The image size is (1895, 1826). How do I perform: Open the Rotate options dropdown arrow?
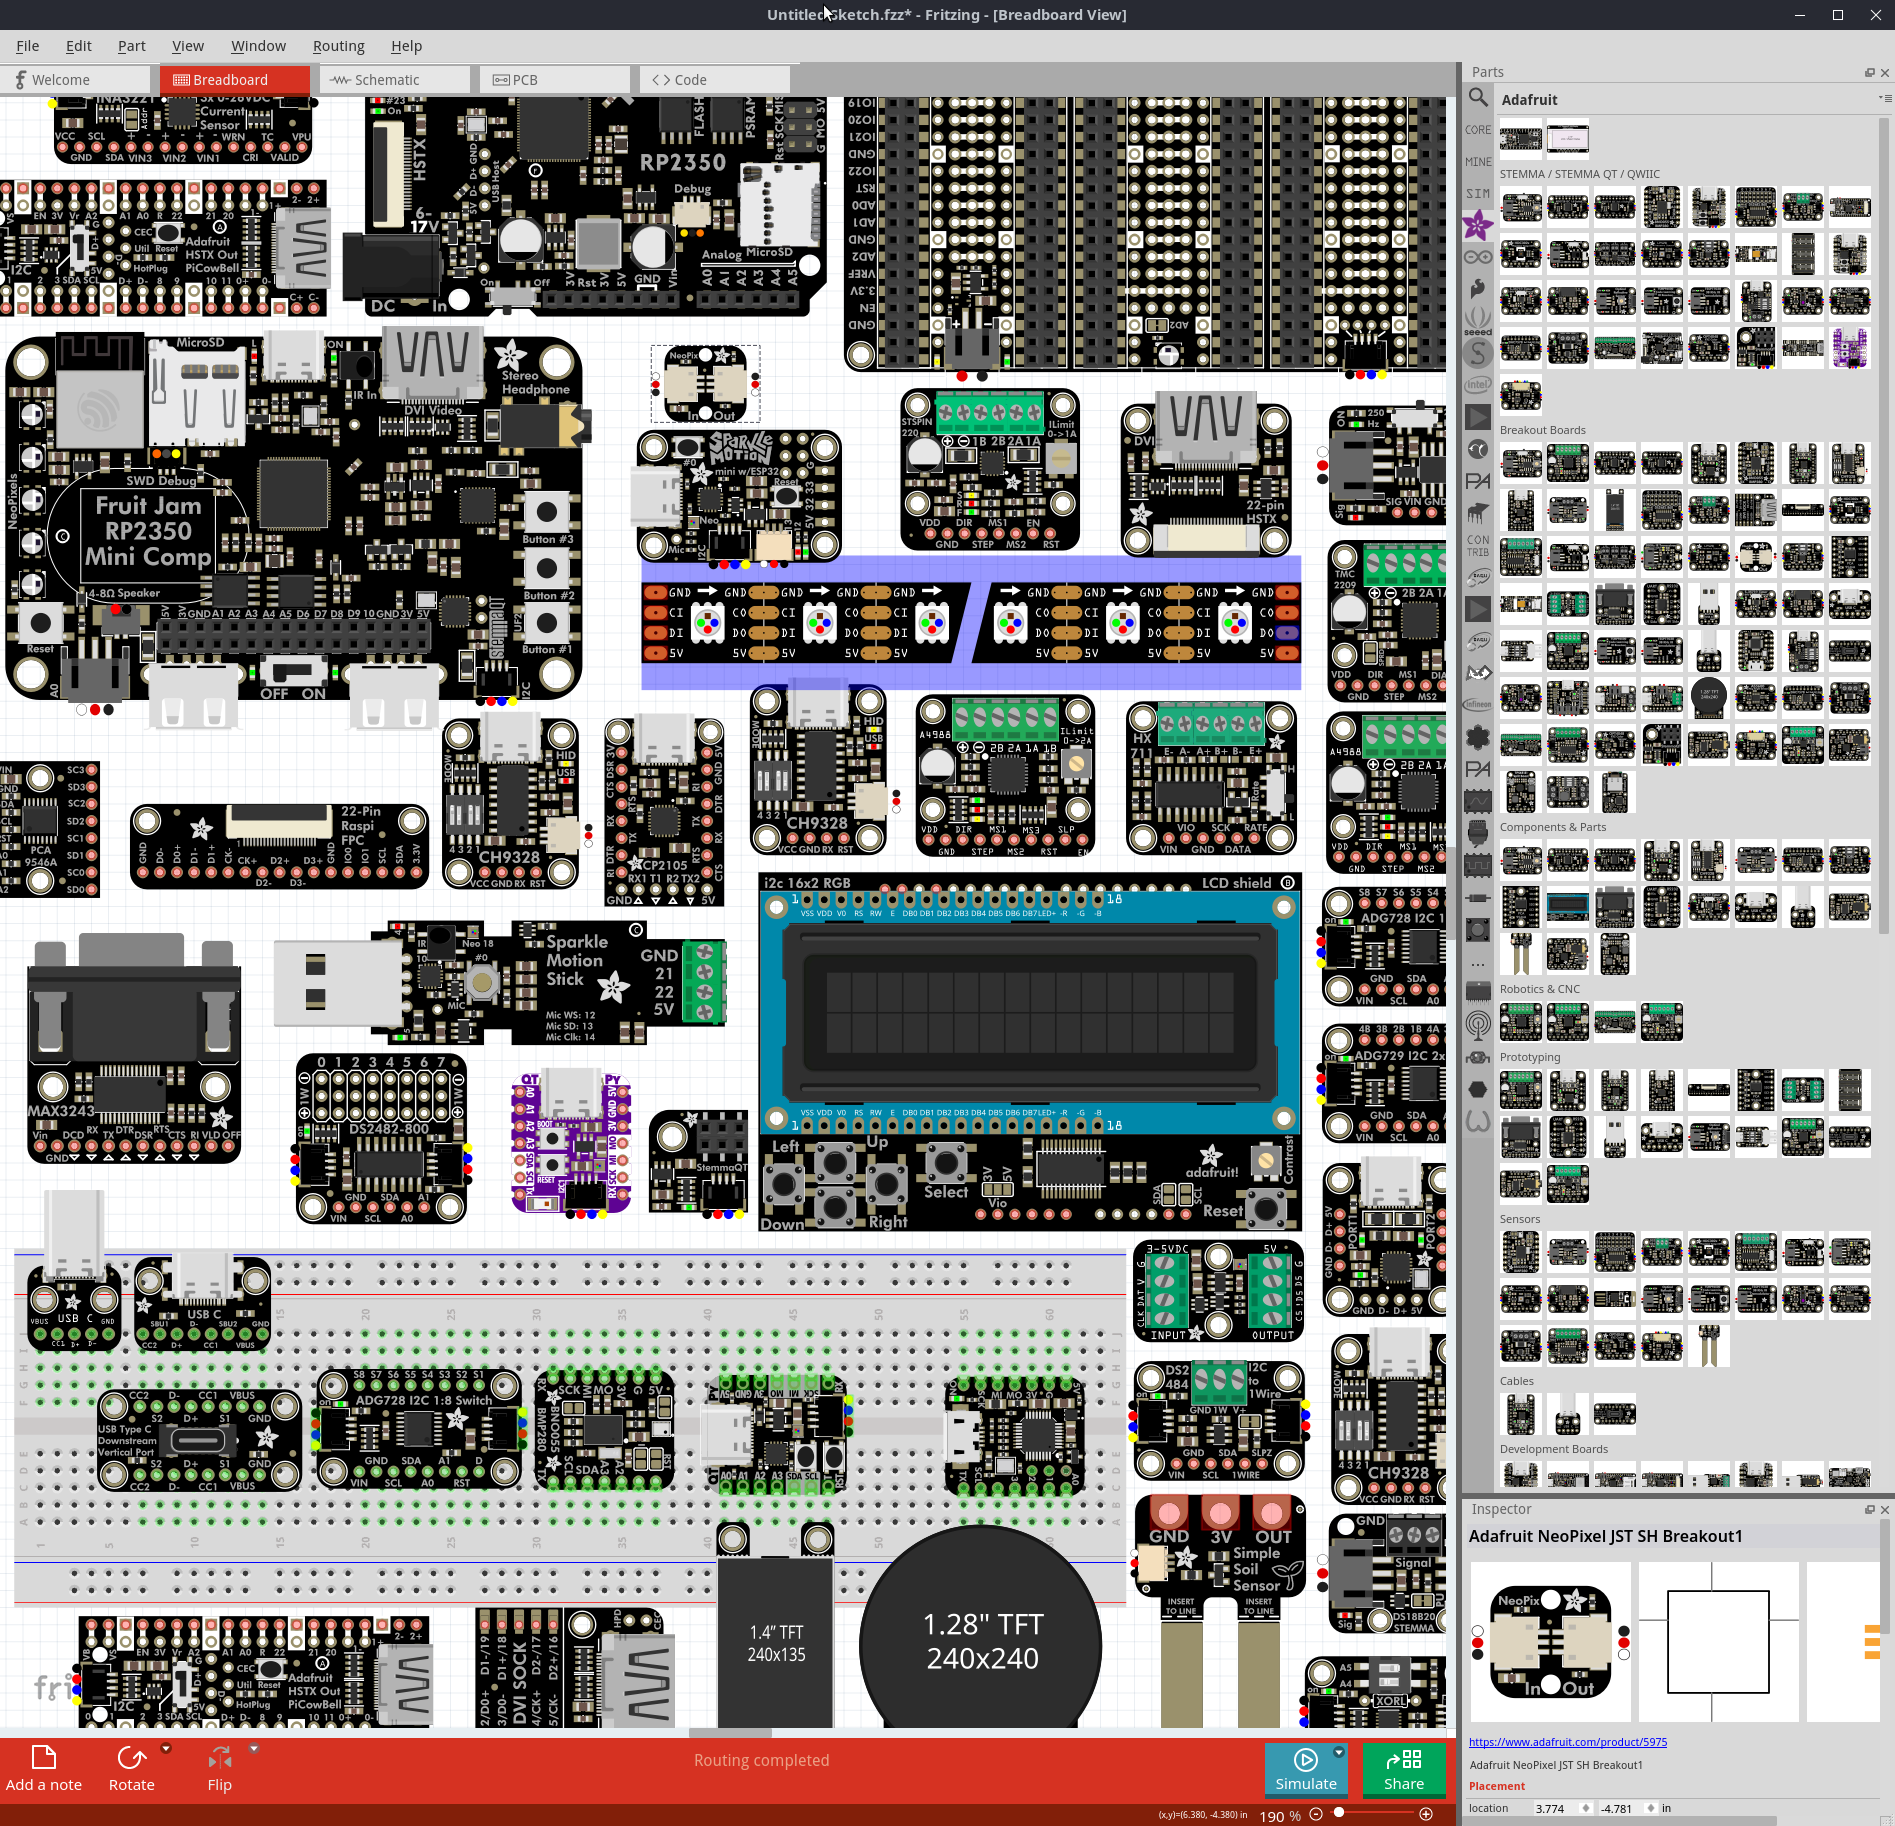click(x=166, y=1748)
